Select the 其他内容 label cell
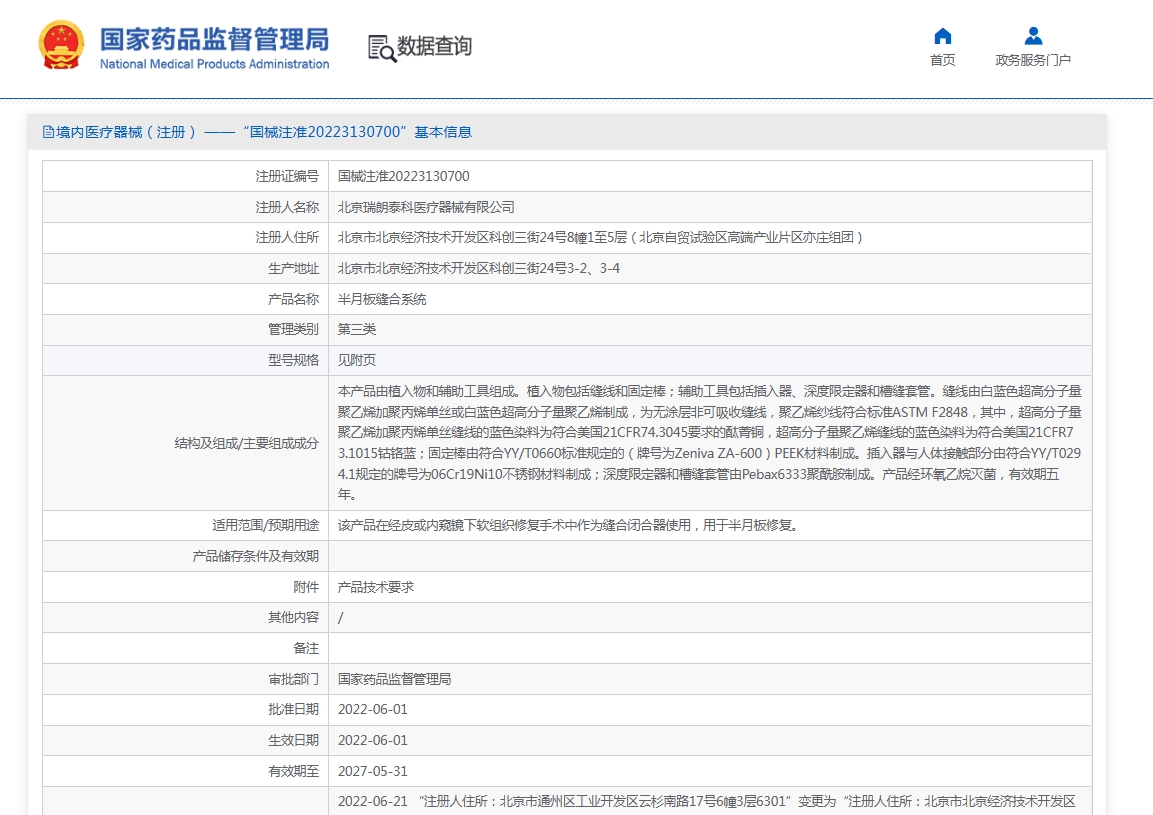 click(185, 618)
